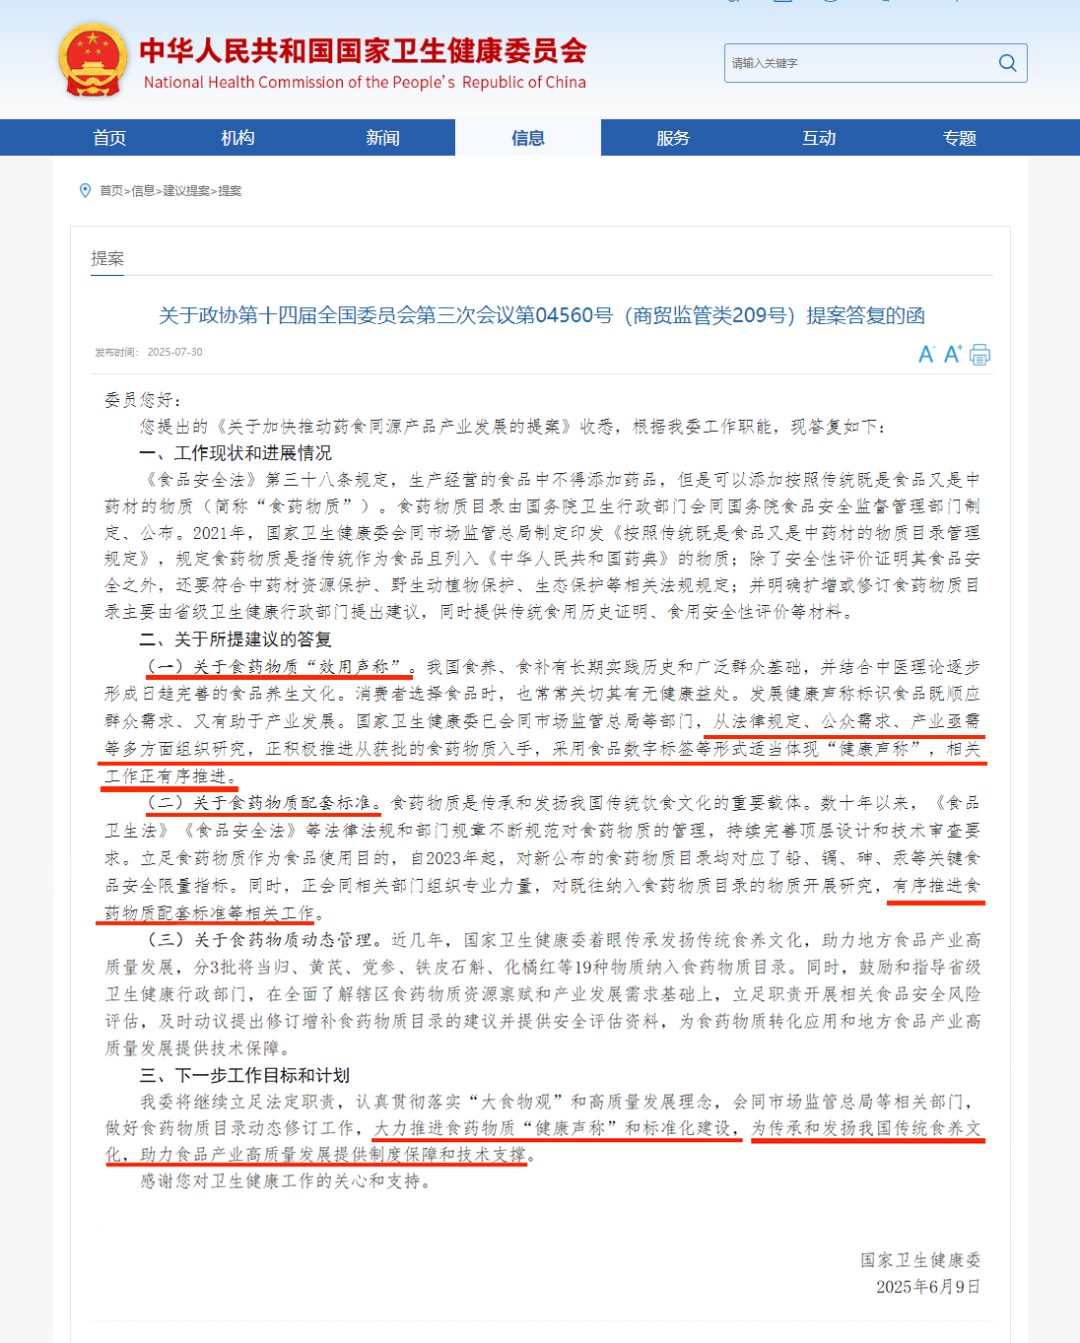Click the English title National Health Commission
1080x1343 pixels.
point(365,83)
